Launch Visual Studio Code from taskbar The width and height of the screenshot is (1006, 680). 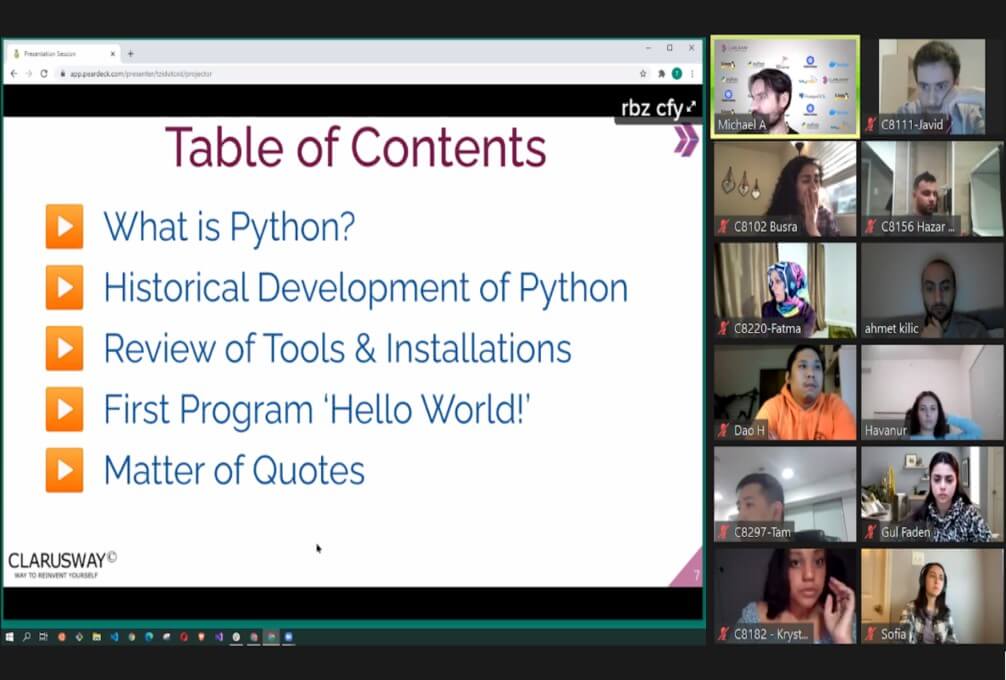115,636
